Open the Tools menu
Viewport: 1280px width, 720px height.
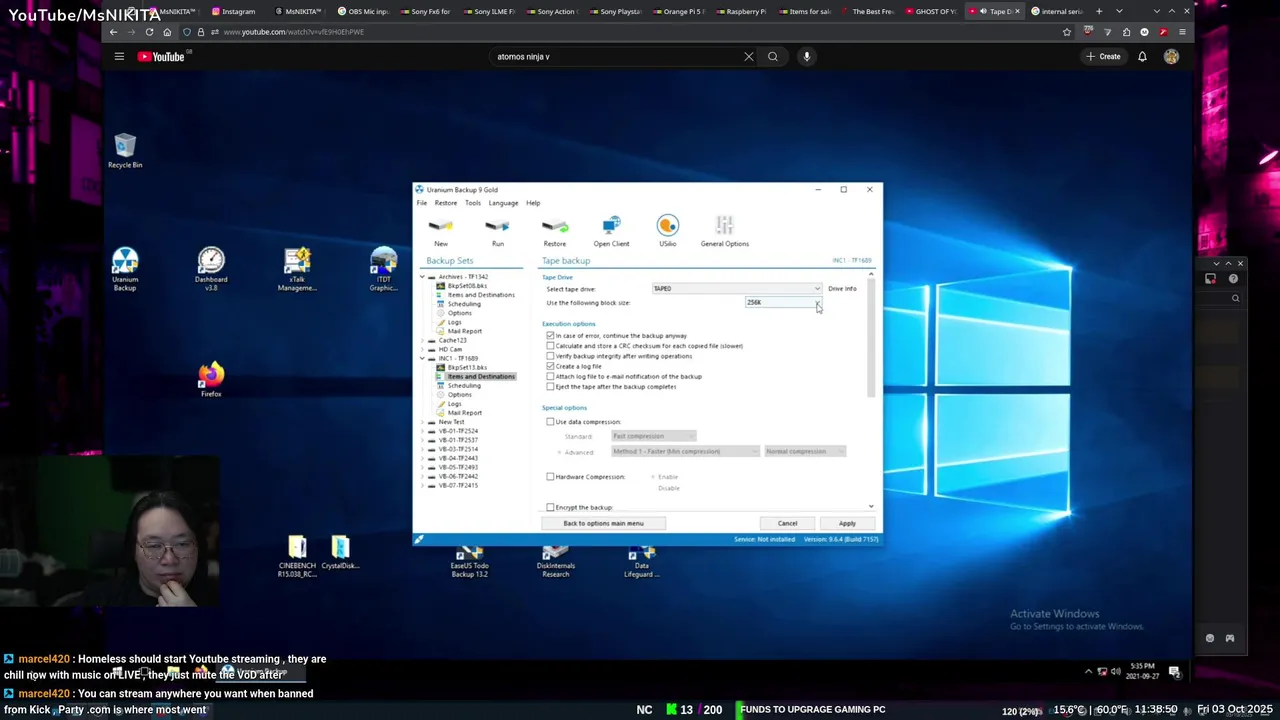point(473,203)
